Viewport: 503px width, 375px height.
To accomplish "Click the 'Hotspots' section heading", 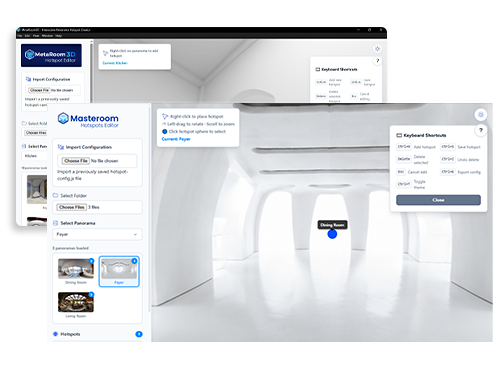I will pyautogui.click(x=70, y=334).
